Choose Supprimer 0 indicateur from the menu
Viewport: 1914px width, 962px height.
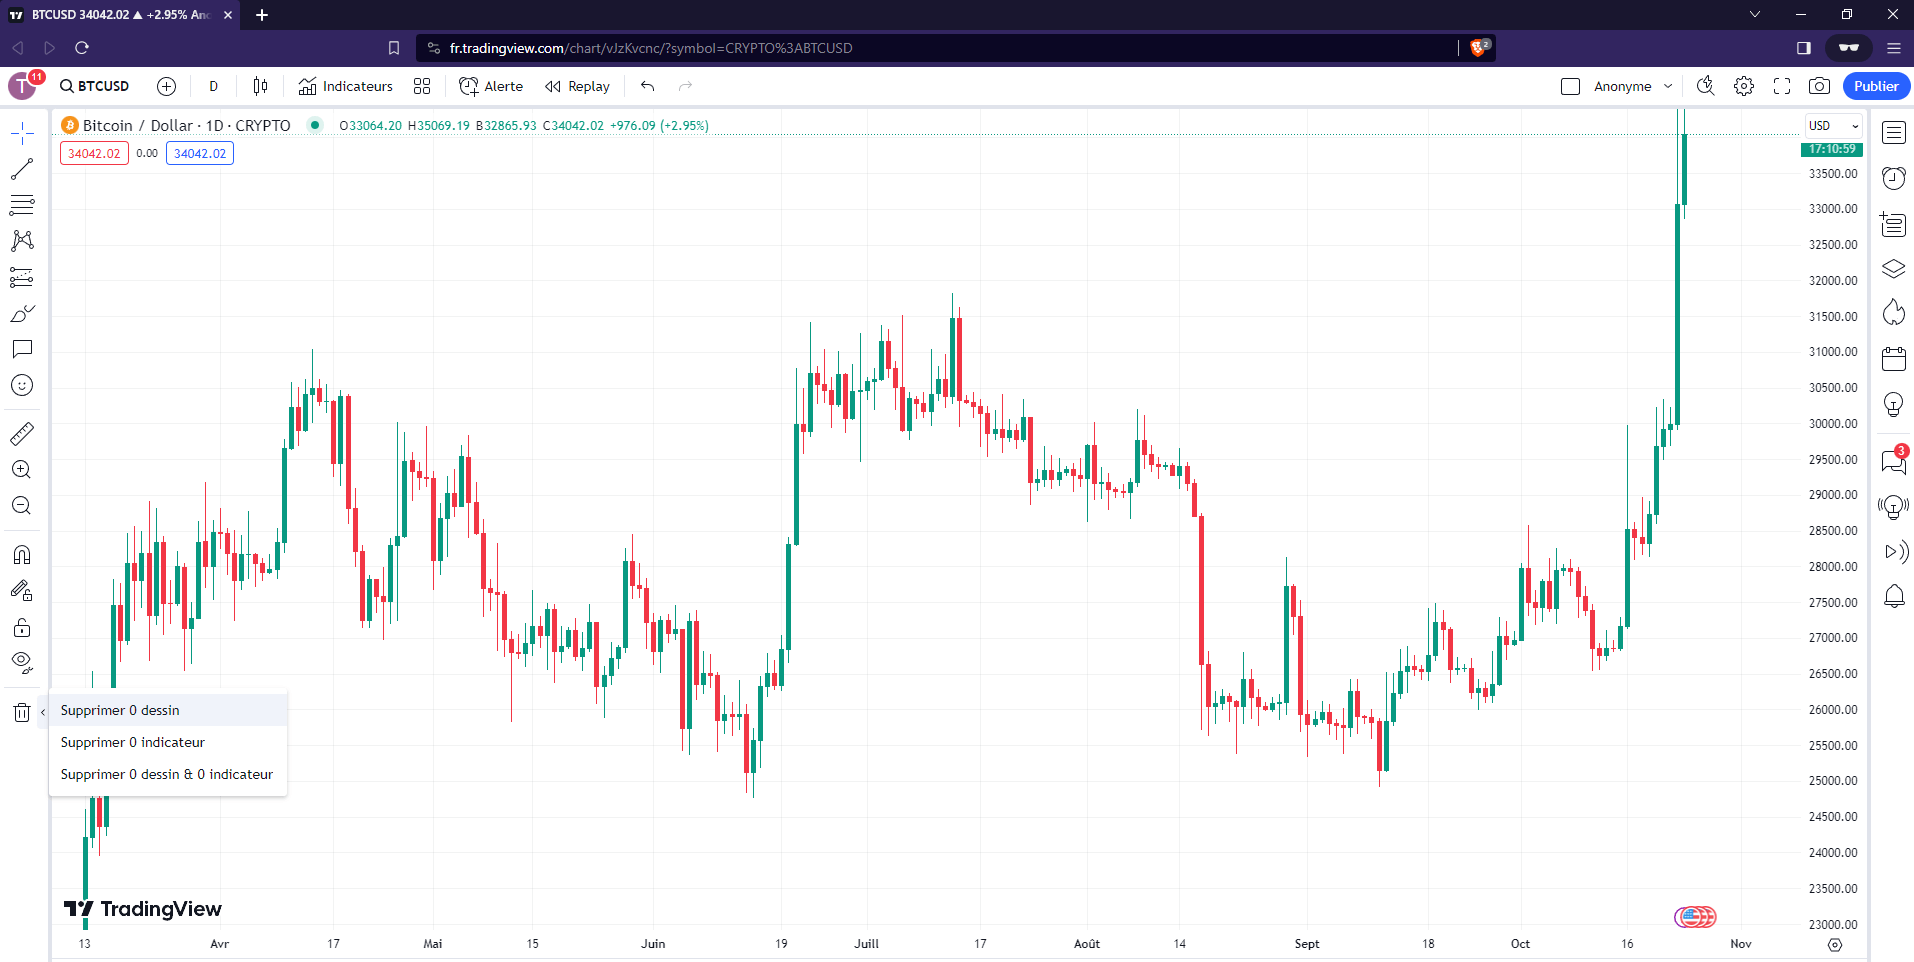point(132,742)
